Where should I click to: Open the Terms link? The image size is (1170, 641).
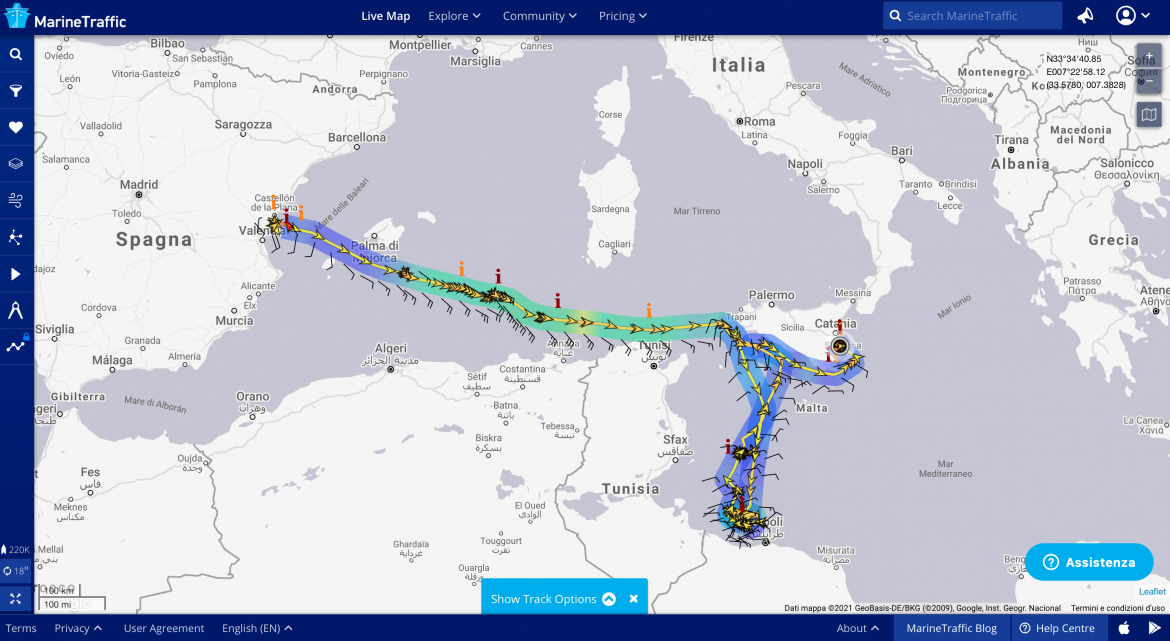21,628
